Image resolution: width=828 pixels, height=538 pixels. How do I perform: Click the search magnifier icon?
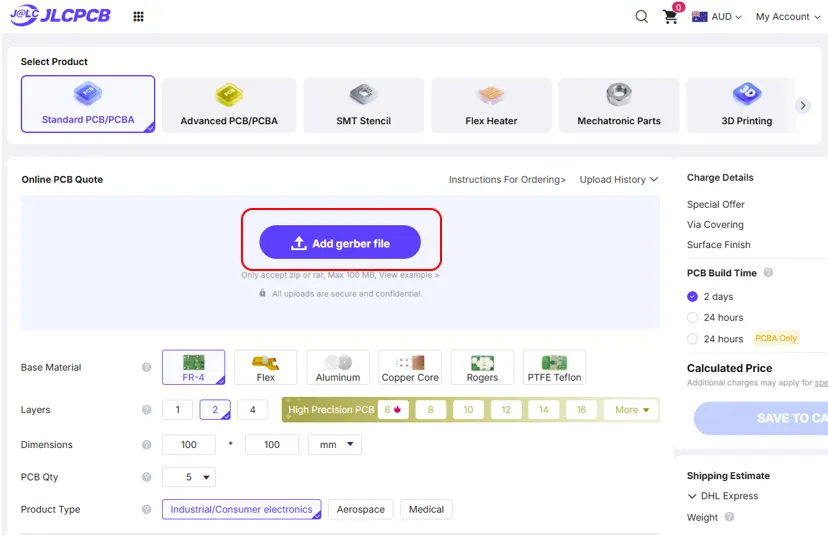click(642, 16)
